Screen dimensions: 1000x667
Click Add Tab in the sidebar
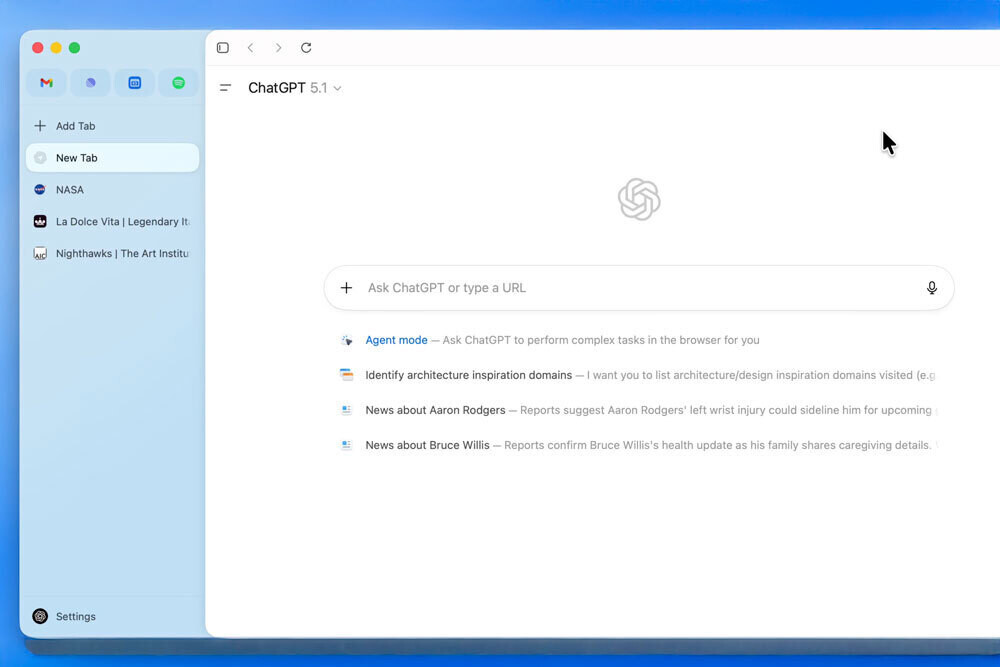click(x=75, y=126)
